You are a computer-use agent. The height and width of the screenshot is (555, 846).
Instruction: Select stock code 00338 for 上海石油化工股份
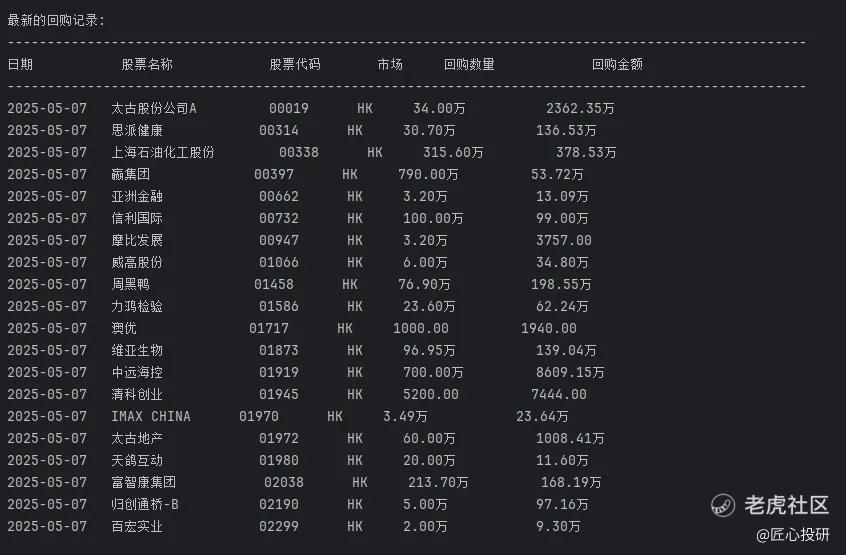tap(299, 152)
